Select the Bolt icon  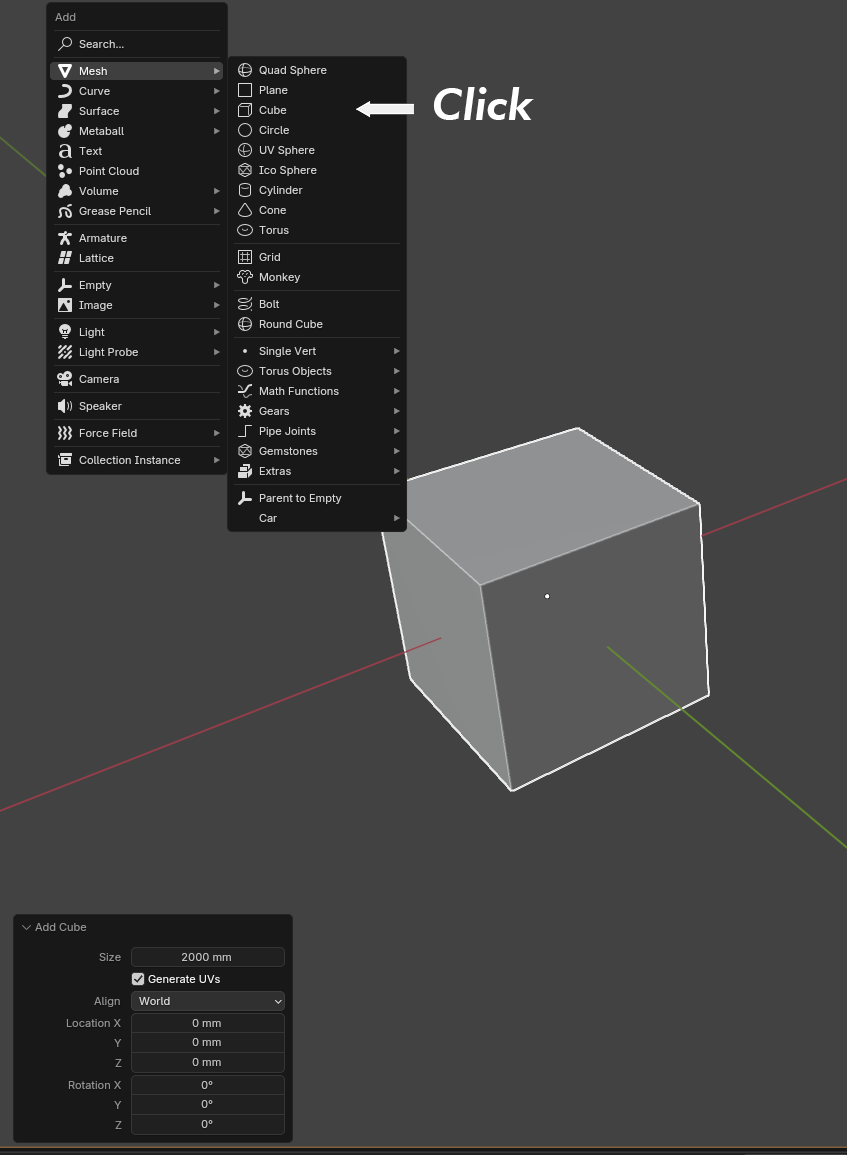click(245, 303)
